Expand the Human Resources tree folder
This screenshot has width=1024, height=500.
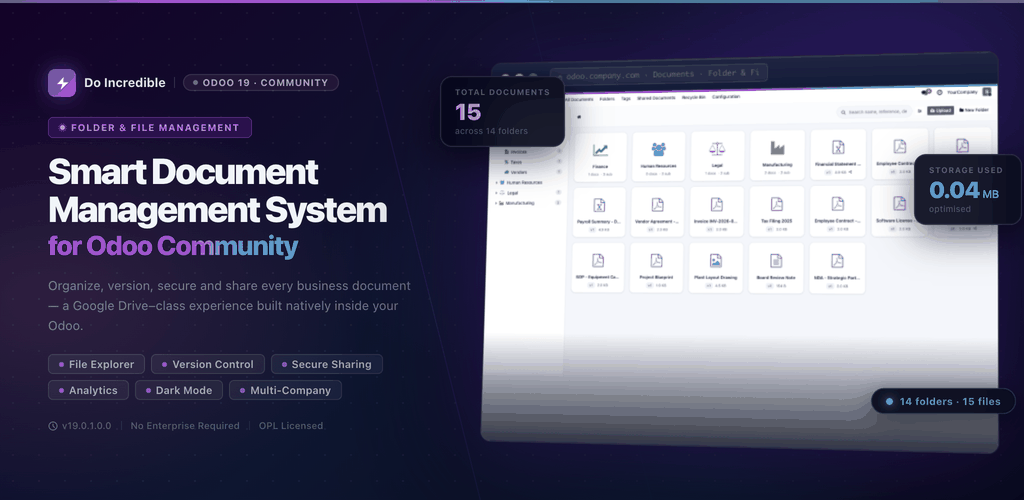click(x=497, y=183)
